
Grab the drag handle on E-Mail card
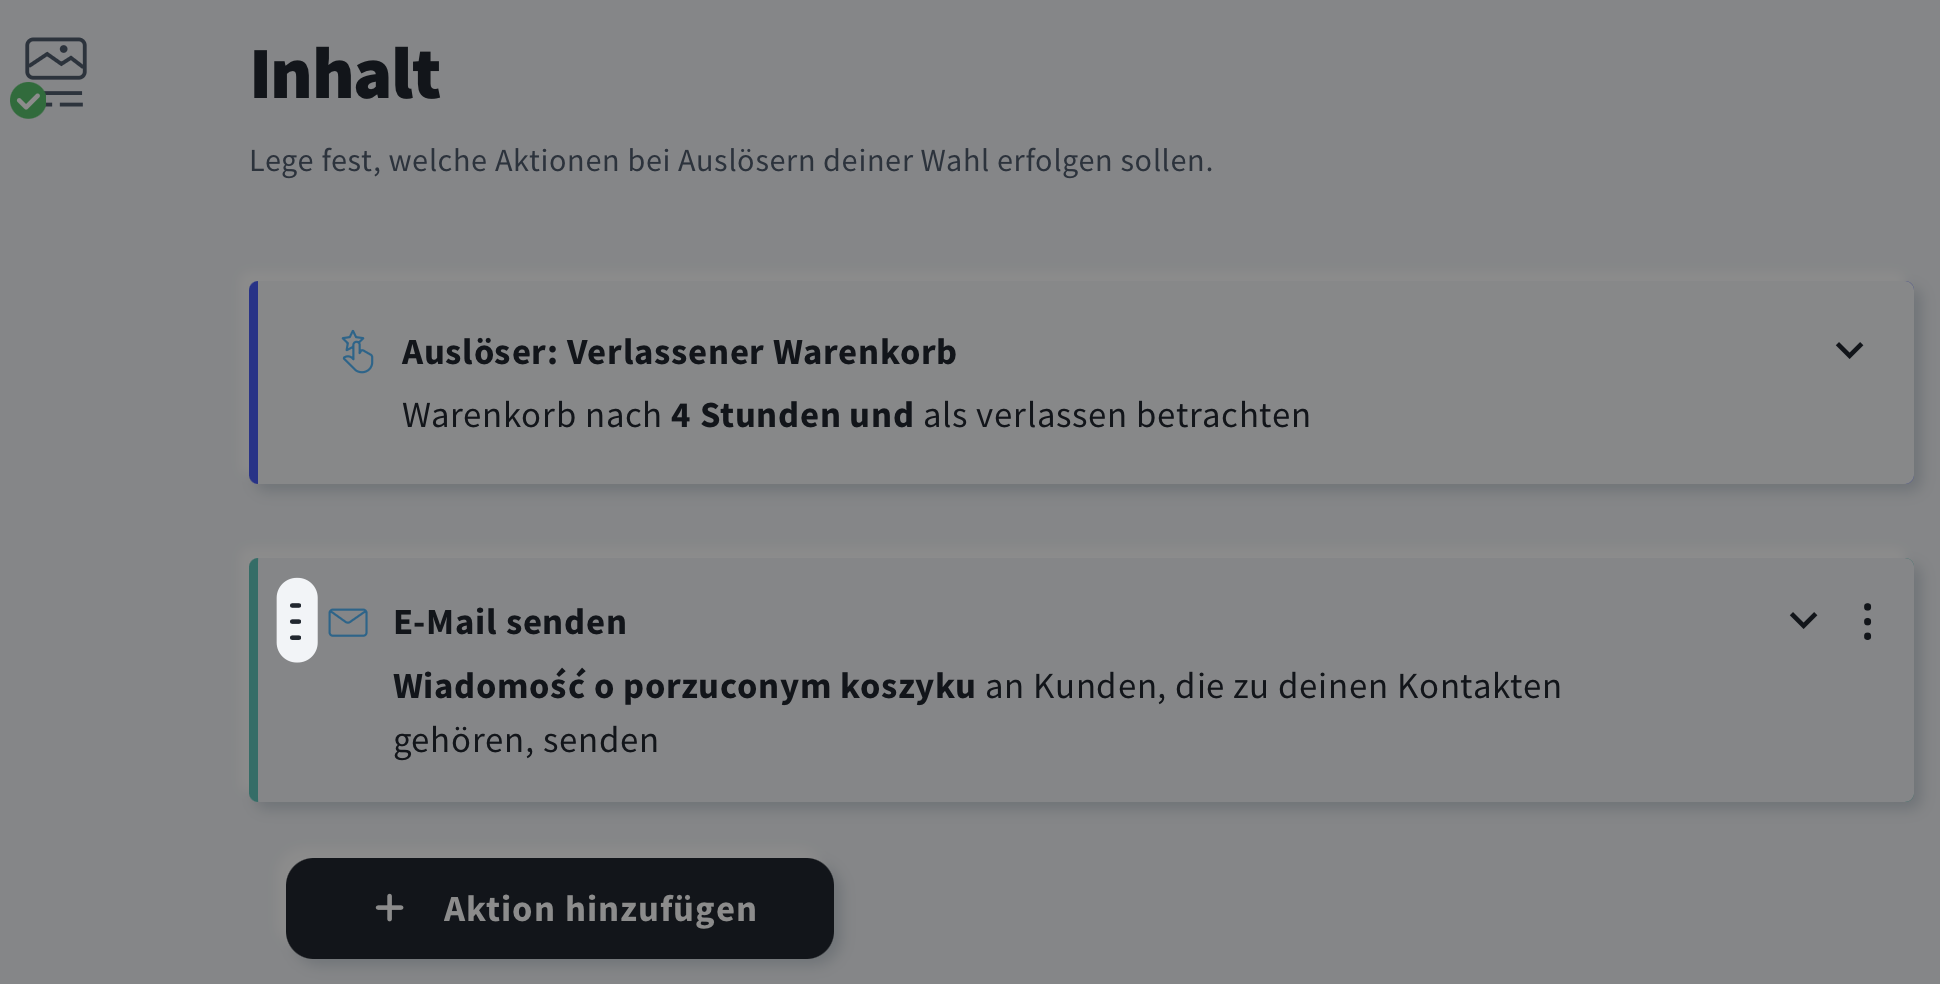(x=297, y=620)
